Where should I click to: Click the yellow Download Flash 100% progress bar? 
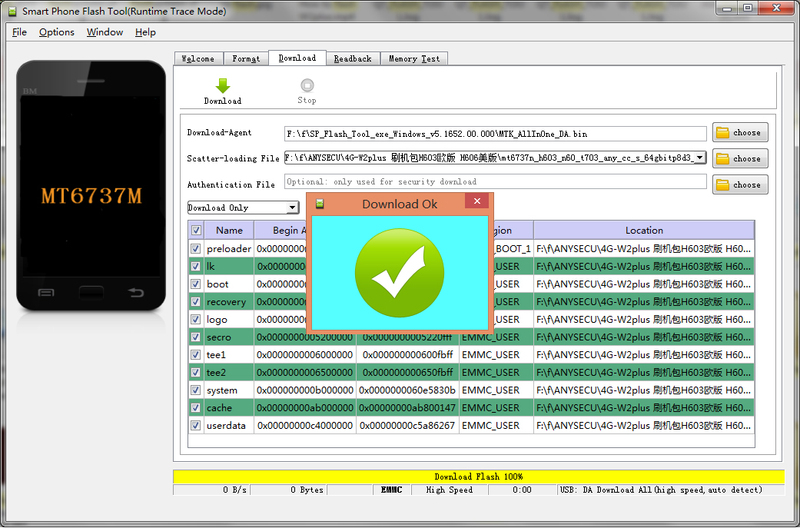tap(478, 476)
